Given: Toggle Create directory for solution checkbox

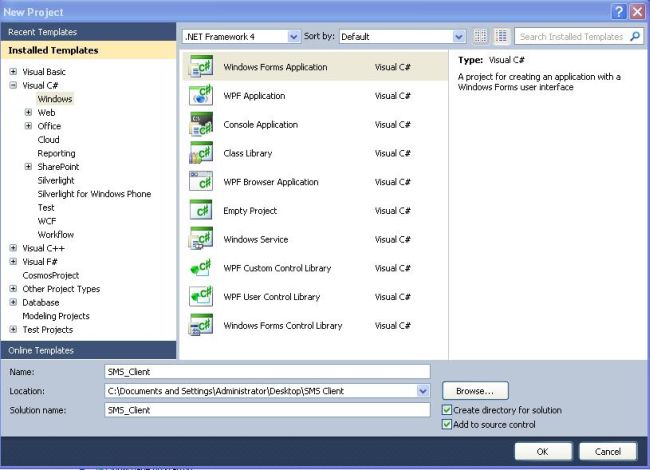Looking at the screenshot, I should (x=446, y=410).
